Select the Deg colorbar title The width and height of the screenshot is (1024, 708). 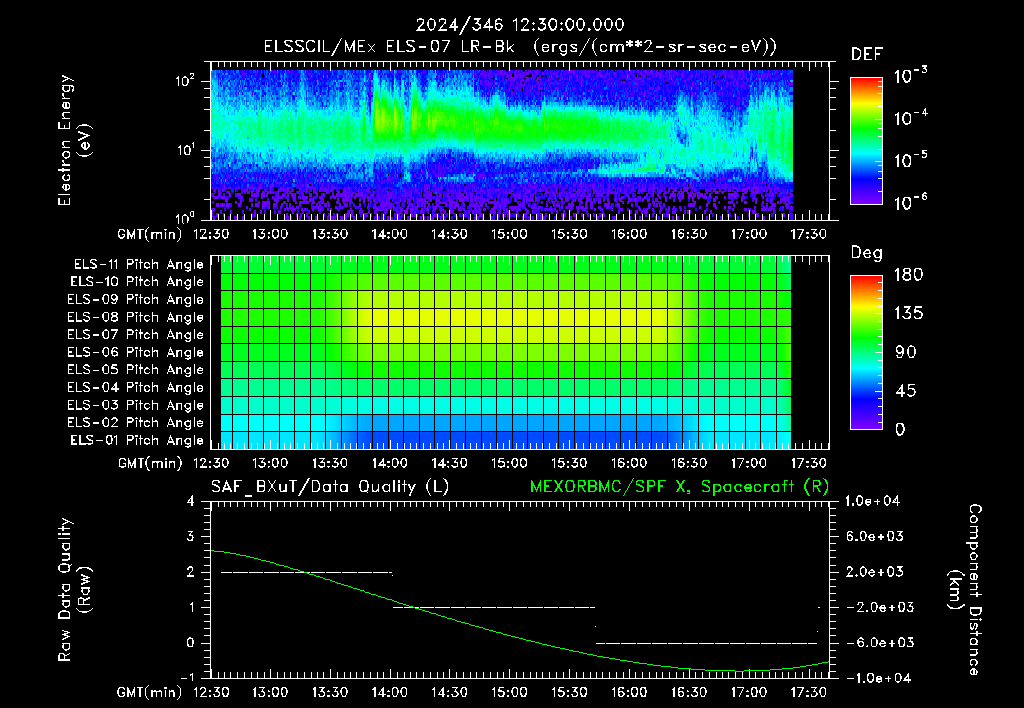866,253
